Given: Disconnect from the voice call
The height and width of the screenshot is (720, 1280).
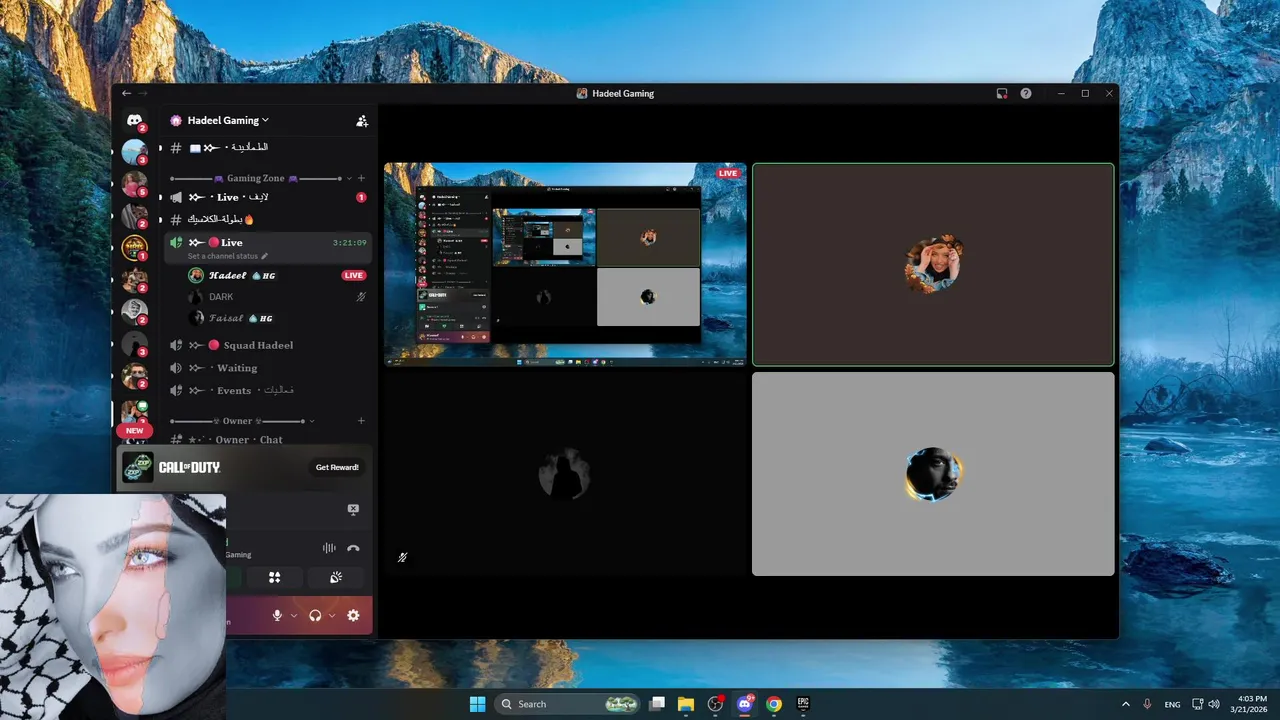Looking at the screenshot, I should [x=353, y=548].
